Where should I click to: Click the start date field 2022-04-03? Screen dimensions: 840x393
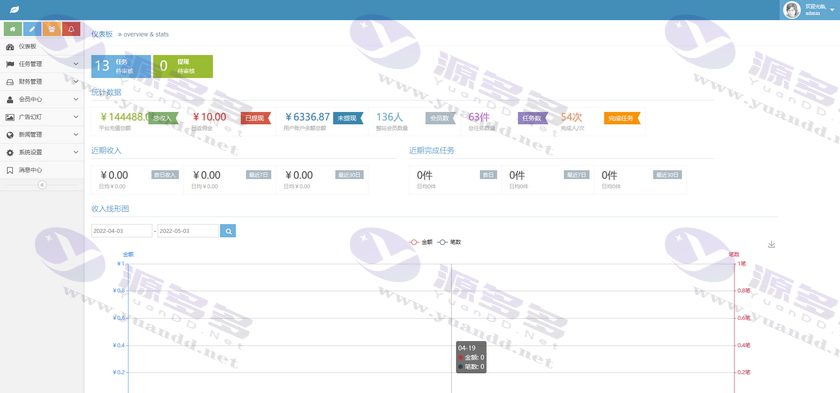[x=122, y=231]
